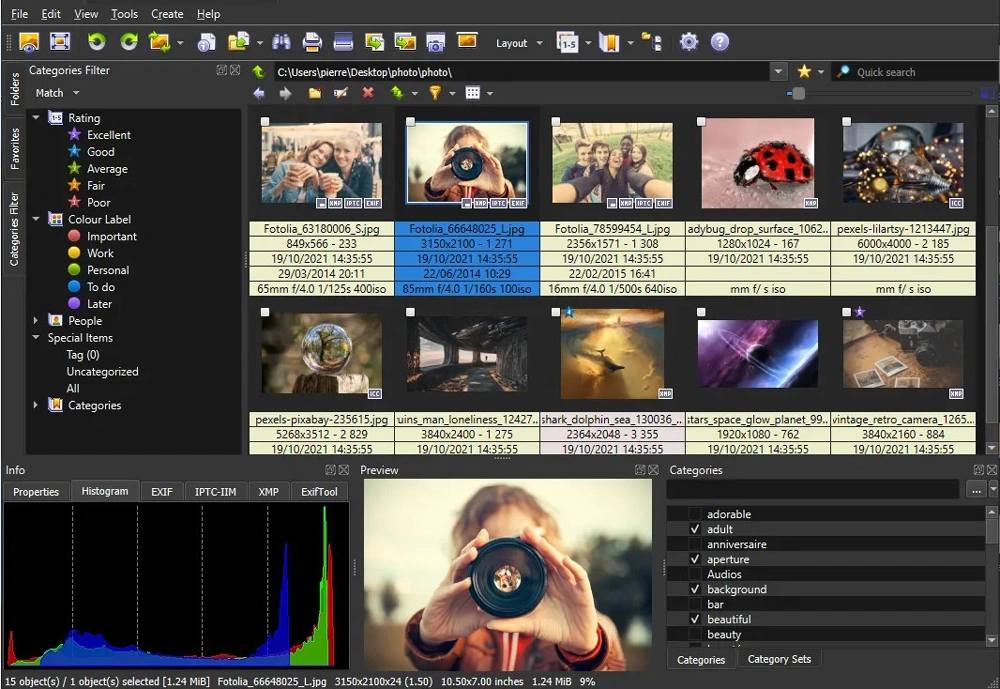Check the 'adorable' category checkbox
This screenshot has width=1000, height=689.
[x=696, y=514]
